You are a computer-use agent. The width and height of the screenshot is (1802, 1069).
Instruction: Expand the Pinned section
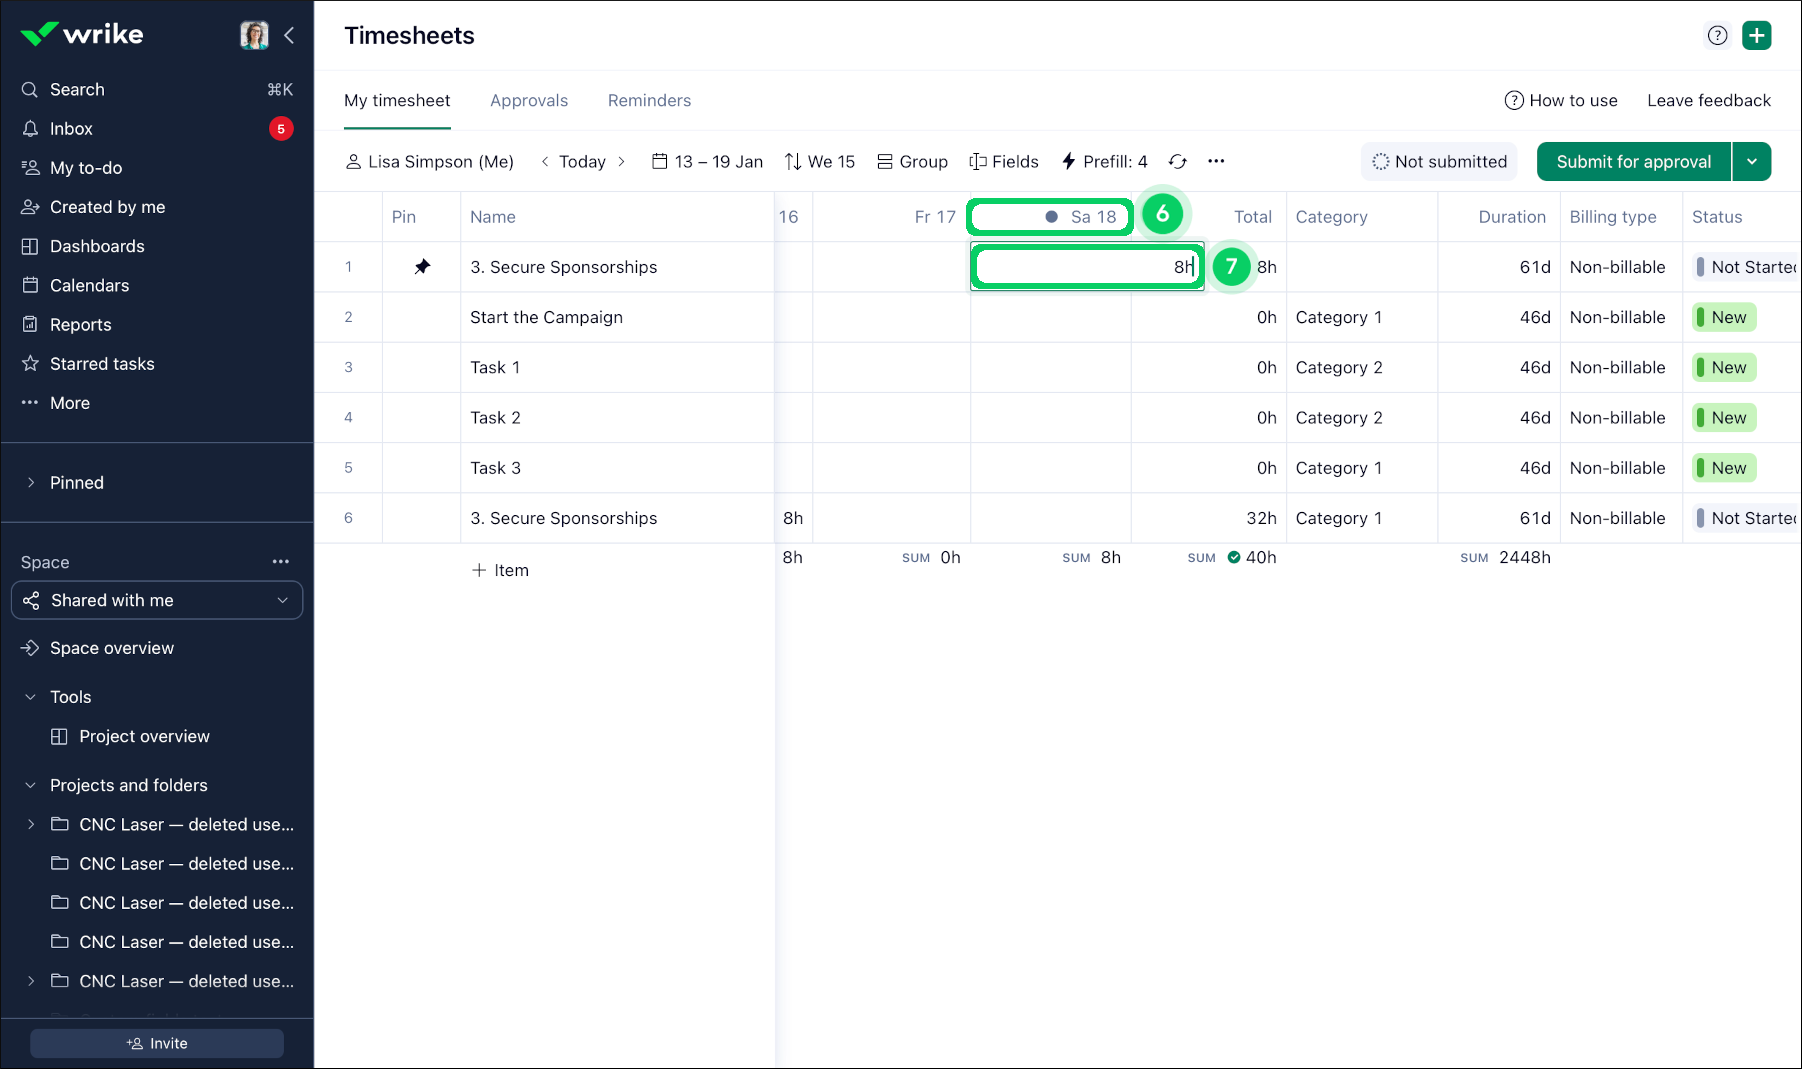click(x=31, y=483)
